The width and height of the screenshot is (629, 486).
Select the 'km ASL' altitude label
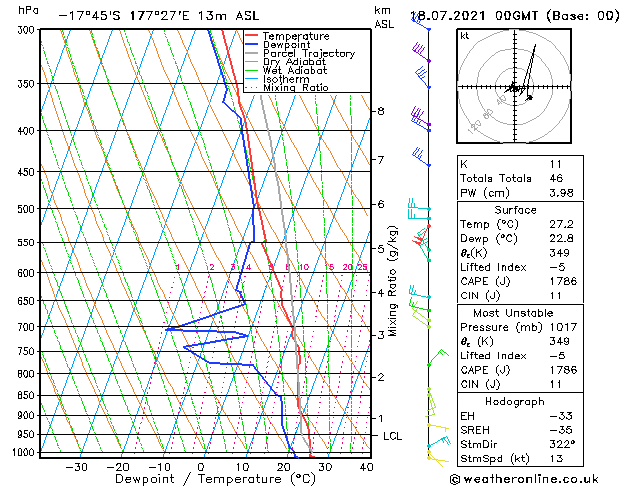[x=384, y=17]
